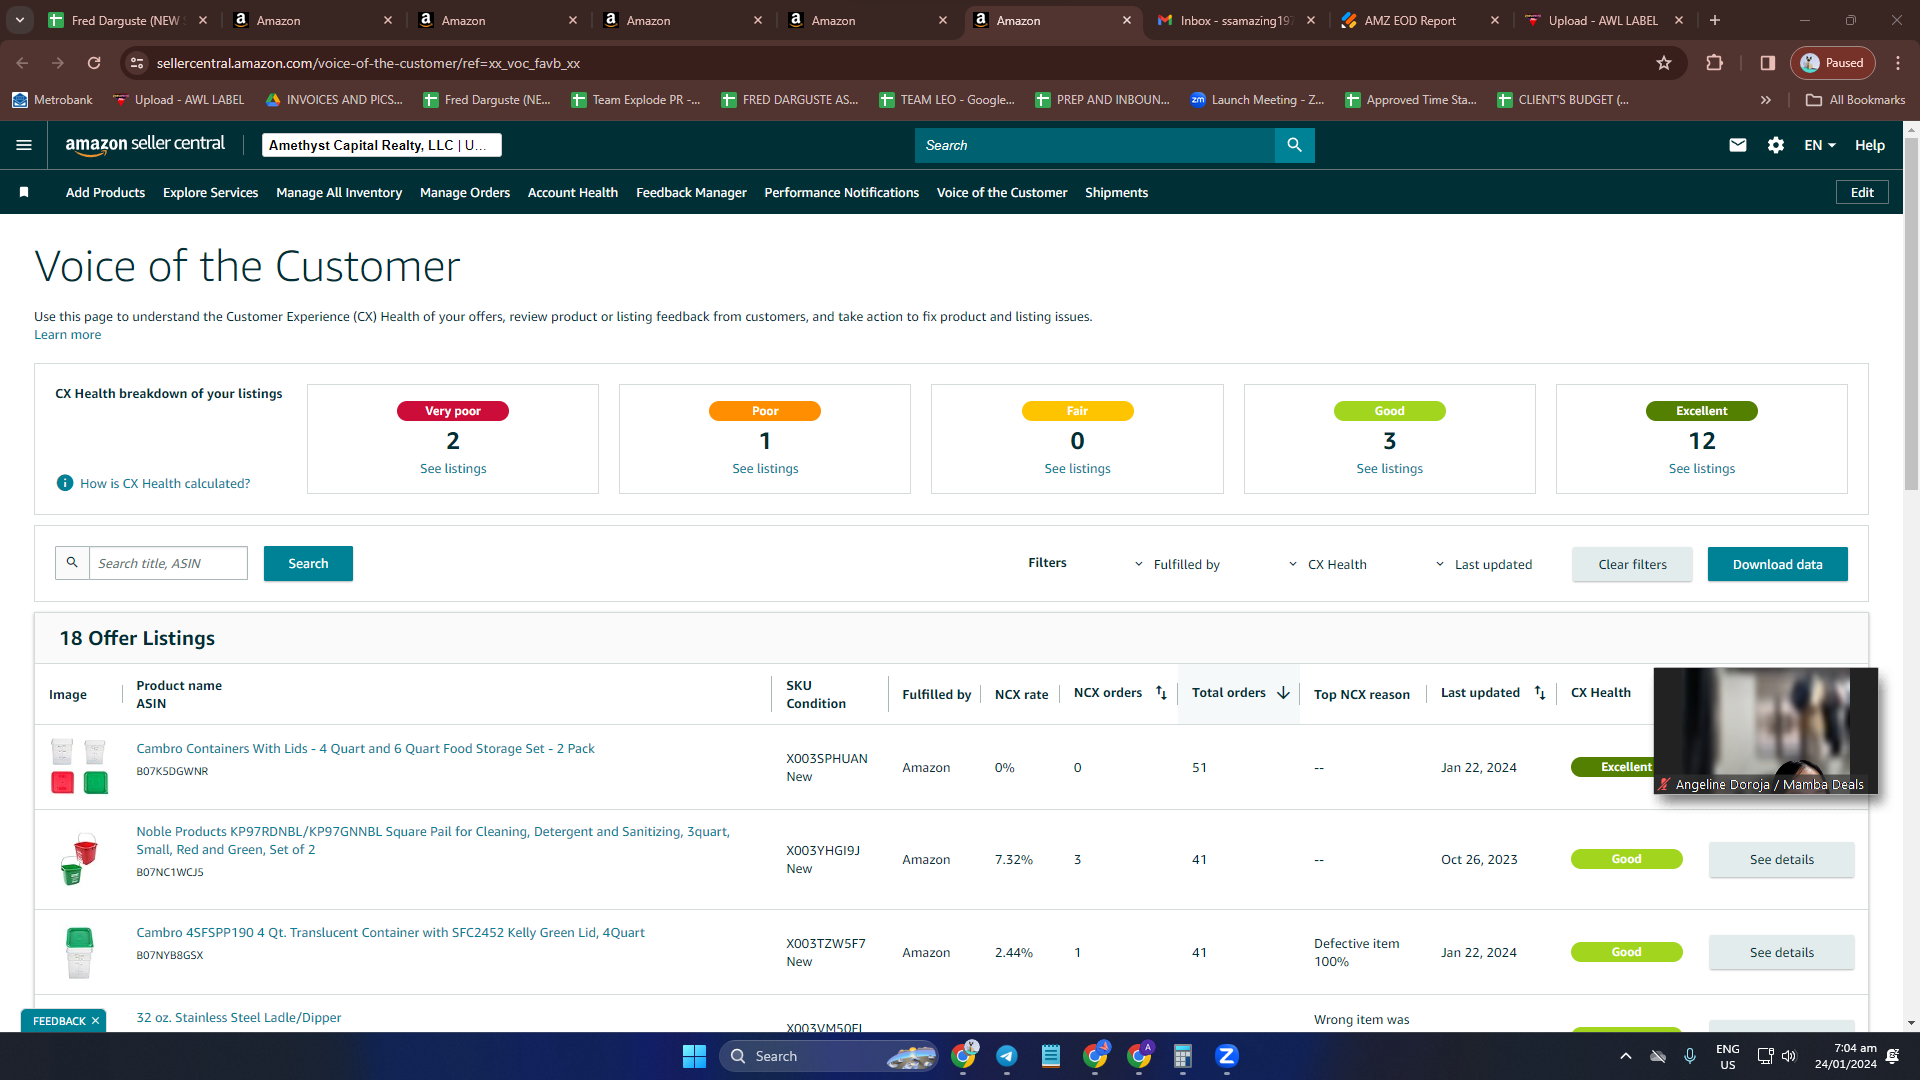Screen dimensions: 1920x1080
Task: Click Clear filters button
Action: [1632, 564]
